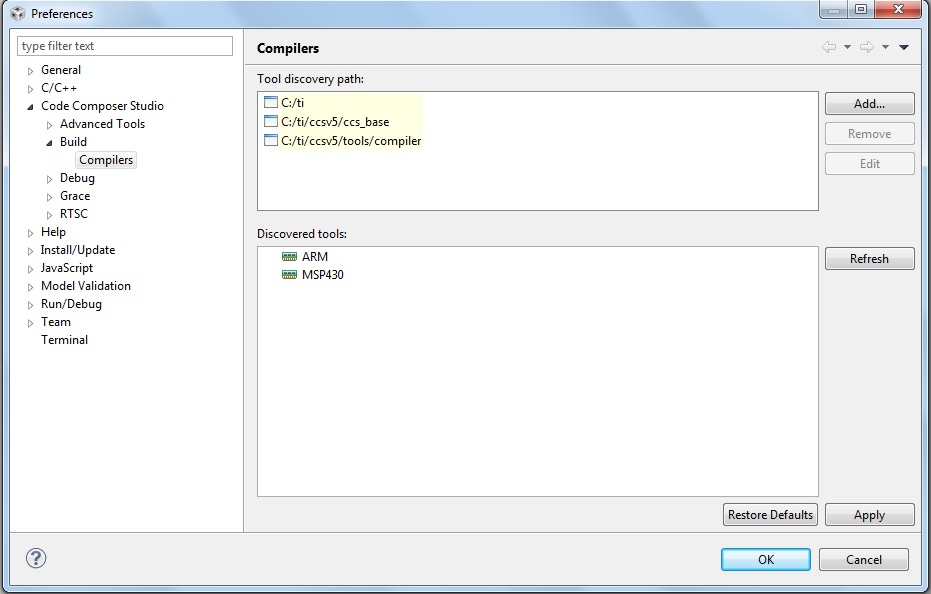Click the Add... button

pyautogui.click(x=869, y=103)
